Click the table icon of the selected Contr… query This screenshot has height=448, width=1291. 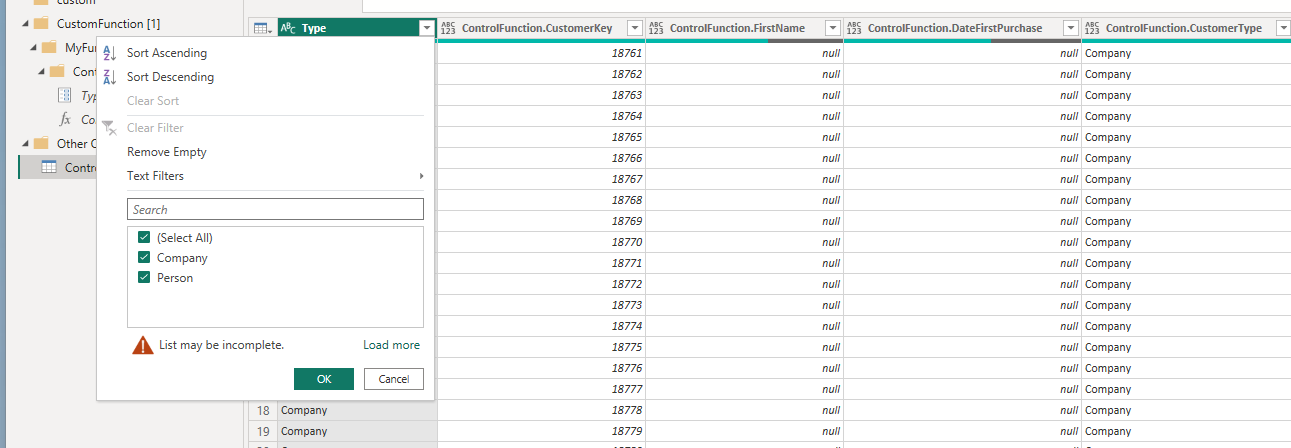click(48, 167)
